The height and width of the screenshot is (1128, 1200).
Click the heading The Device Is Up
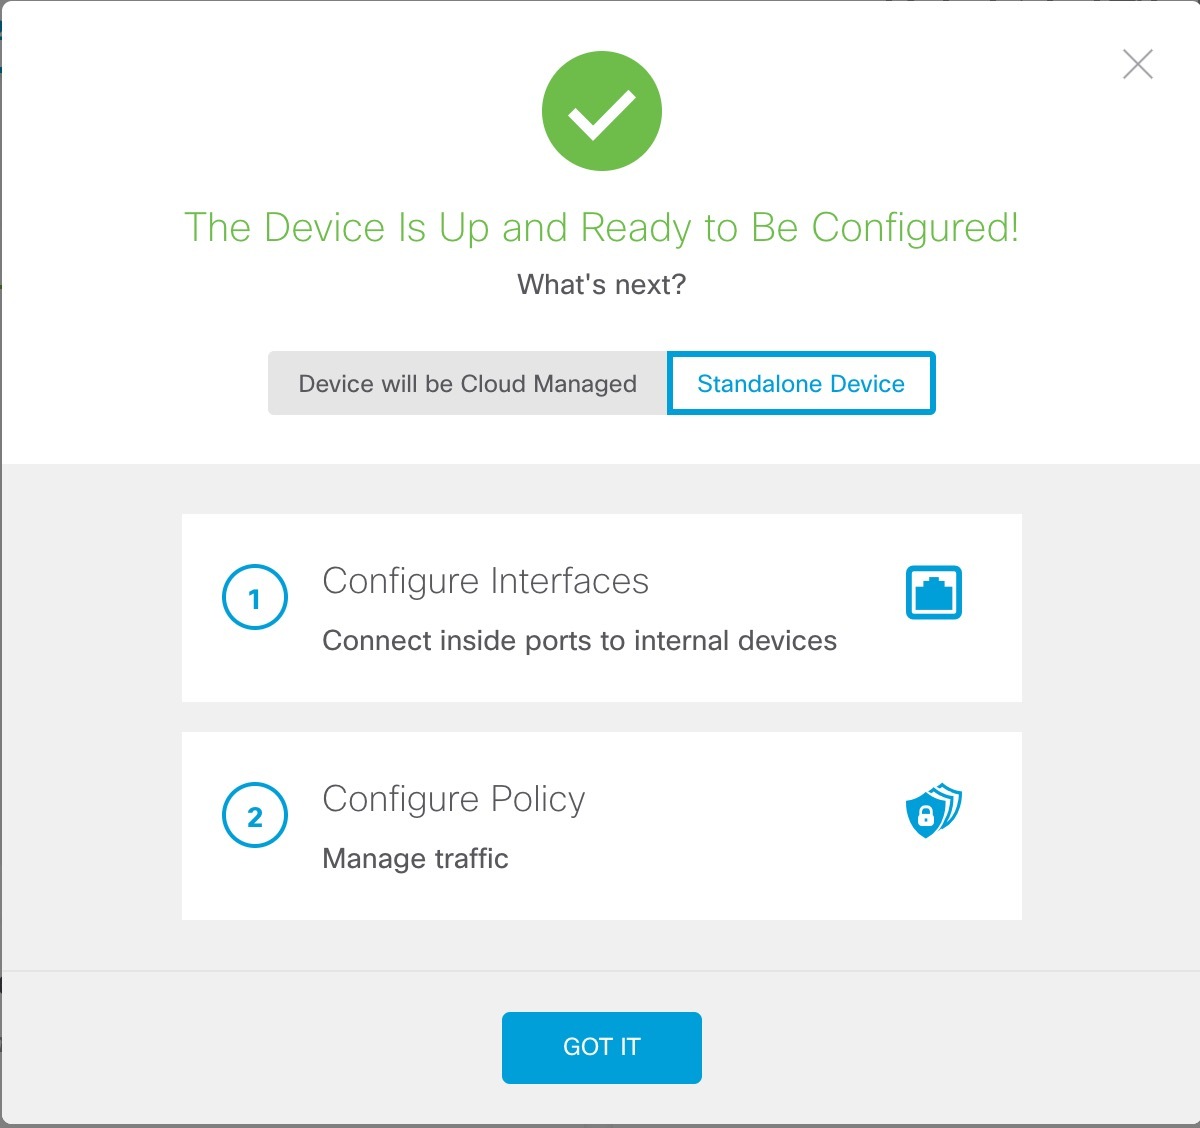click(x=601, y=227)
